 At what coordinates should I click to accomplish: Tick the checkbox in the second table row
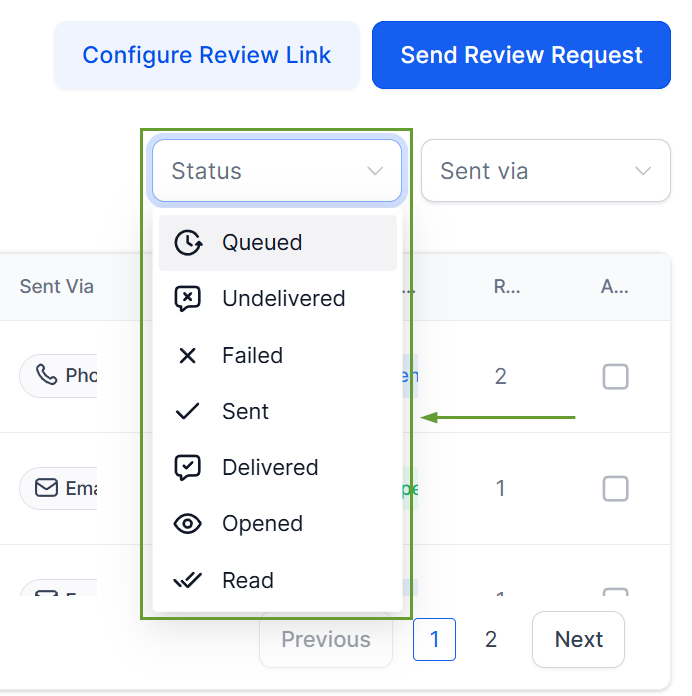click(x=615, y=489)
